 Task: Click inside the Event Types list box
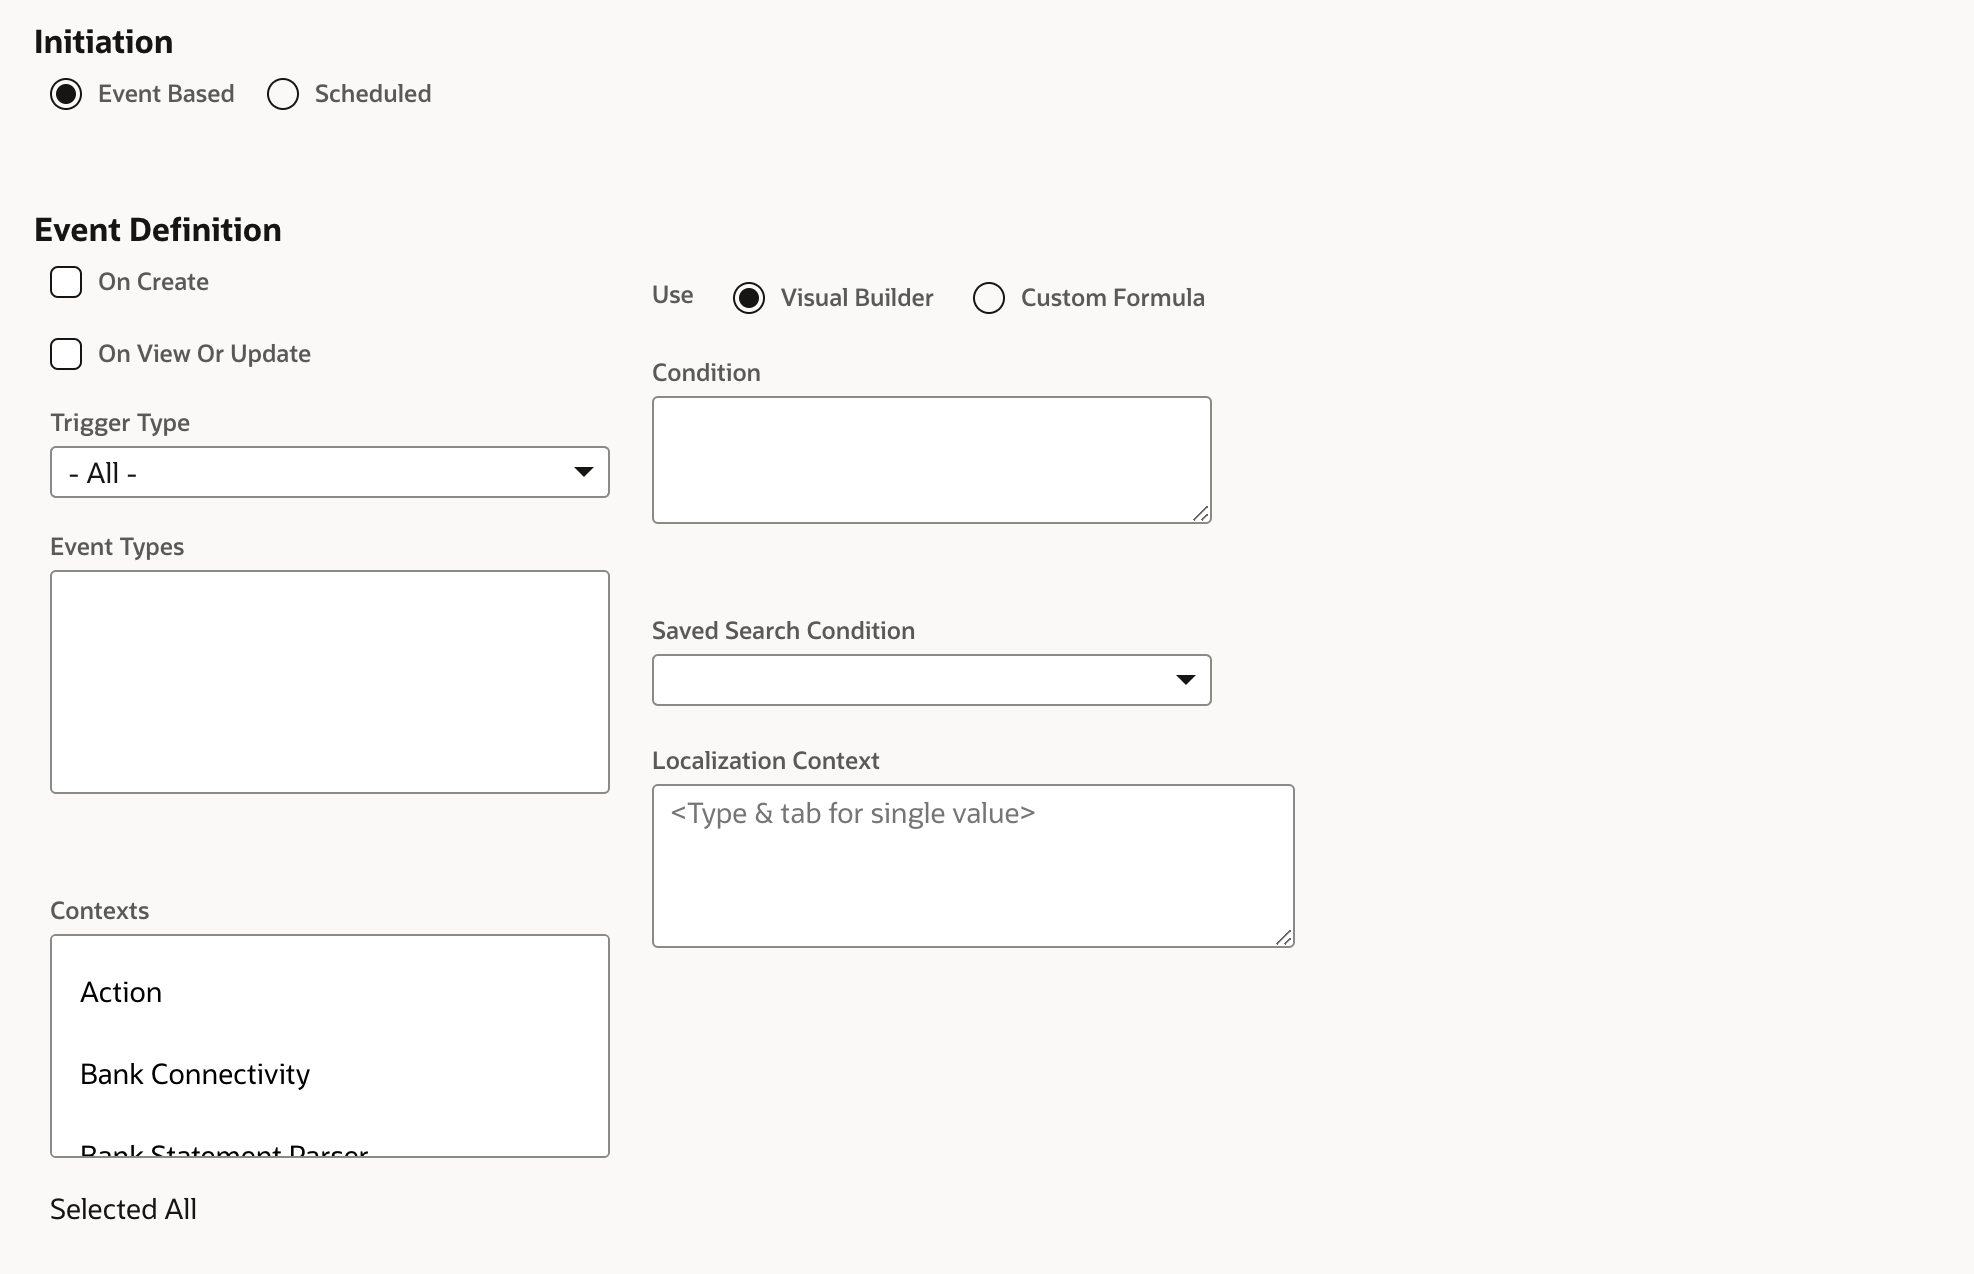click(x=329, y=681)
